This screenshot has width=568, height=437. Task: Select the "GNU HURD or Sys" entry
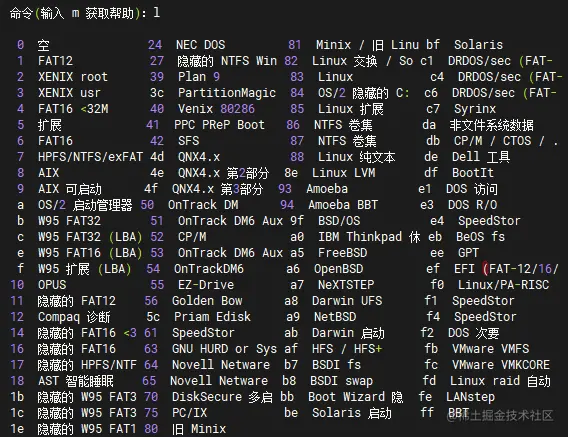click(x=224, y=349)
